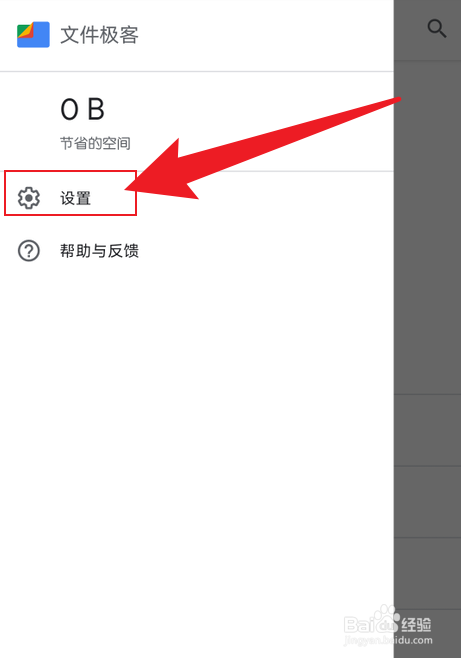The height and width of the screenshot is (658, 461).
Task: Click the Baidu paw print logo
Action: (x=386, y=619)
